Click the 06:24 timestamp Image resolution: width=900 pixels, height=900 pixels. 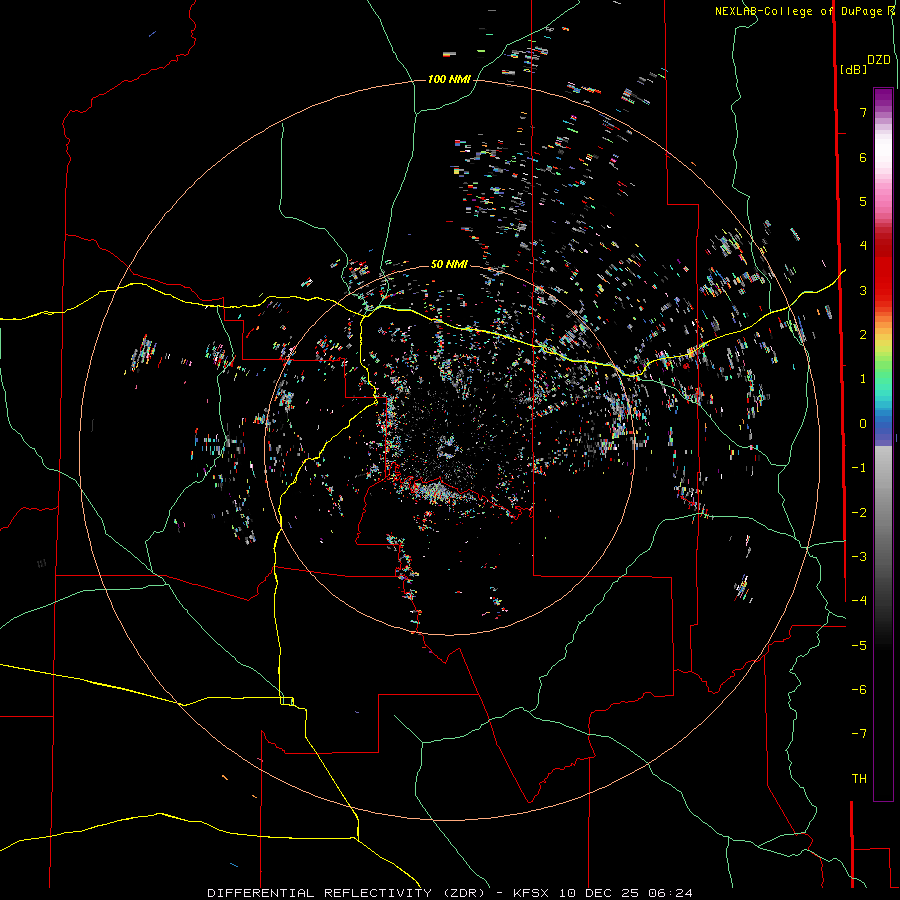[670, 893]
